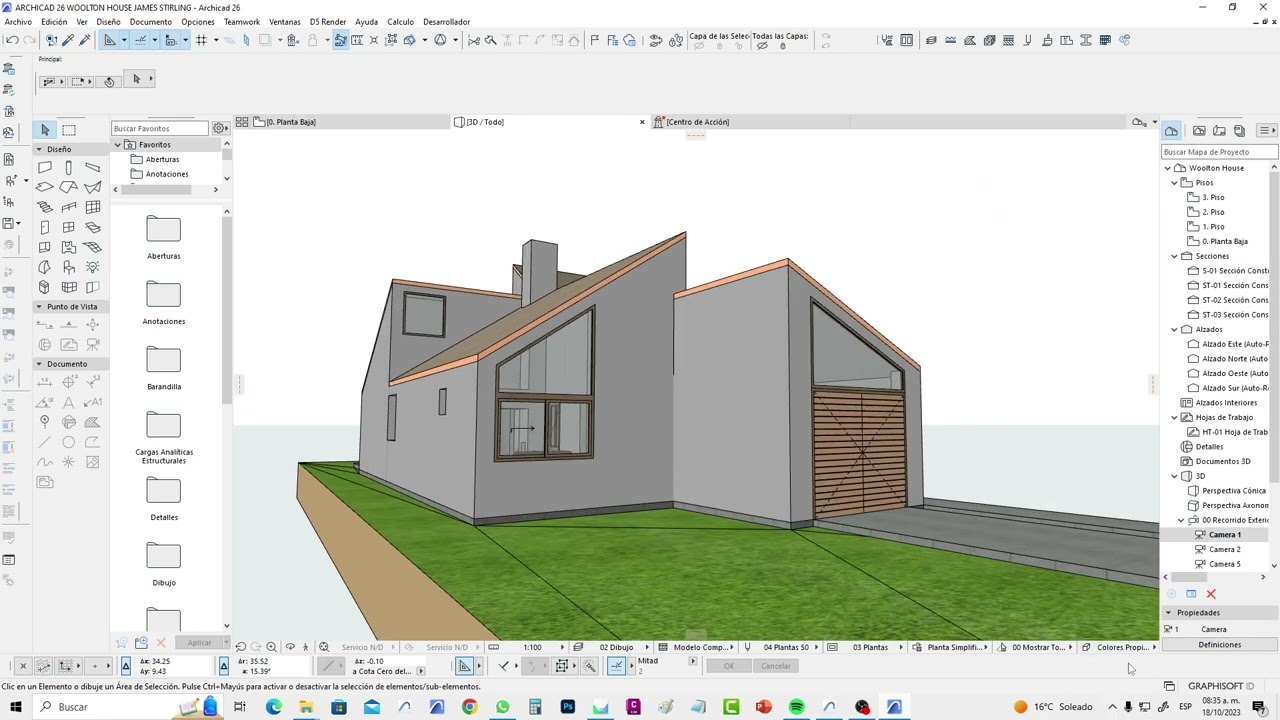Collapse the Punto de Vista section
The height and width of the screenshot is (720, 1280).
[39, 307]
